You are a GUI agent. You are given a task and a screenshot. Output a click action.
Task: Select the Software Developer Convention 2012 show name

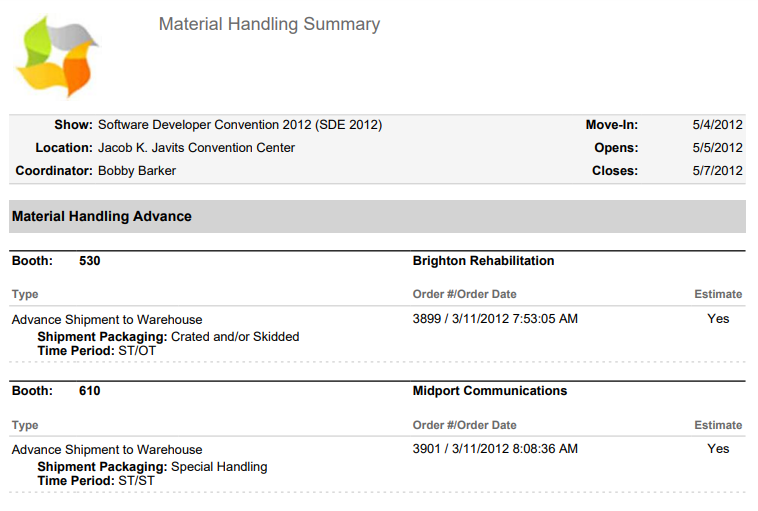click(240, 125)
